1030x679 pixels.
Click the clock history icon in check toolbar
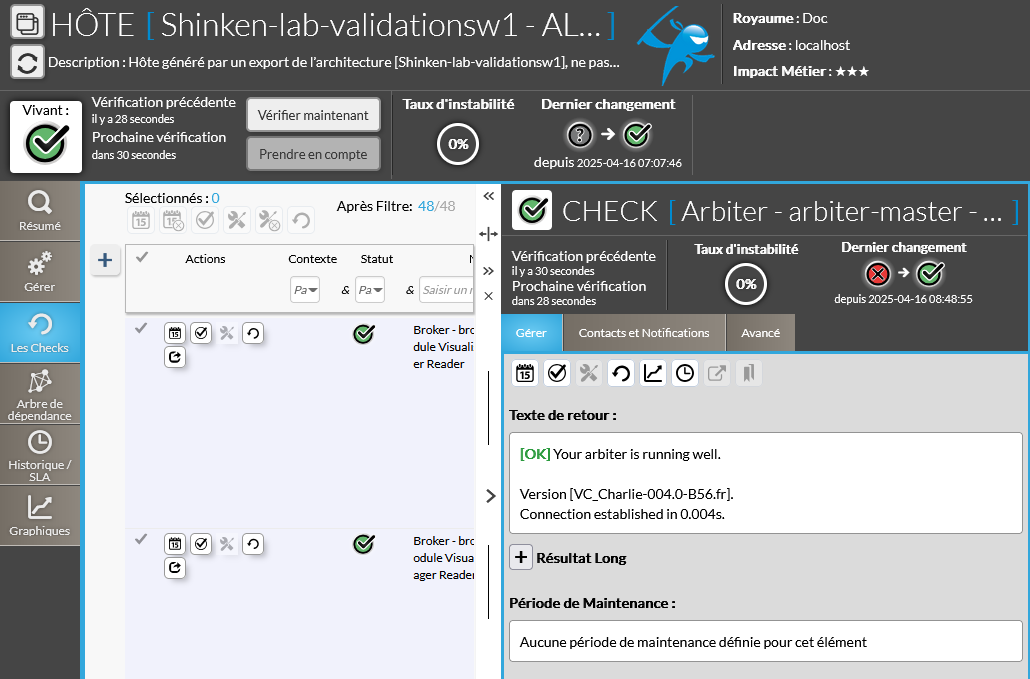pos(685,373)
